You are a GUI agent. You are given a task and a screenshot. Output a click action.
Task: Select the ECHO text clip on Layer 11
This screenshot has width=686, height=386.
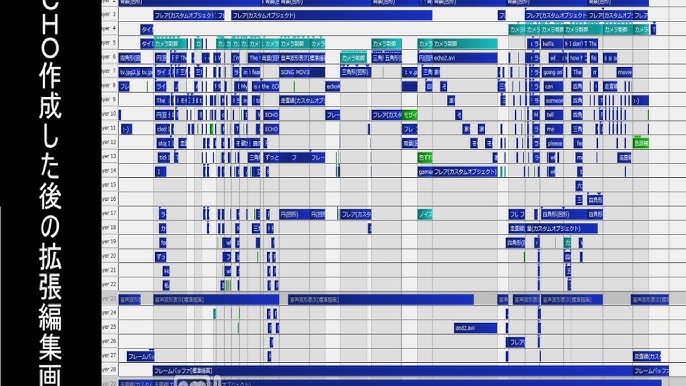click(x=271, y=129)
